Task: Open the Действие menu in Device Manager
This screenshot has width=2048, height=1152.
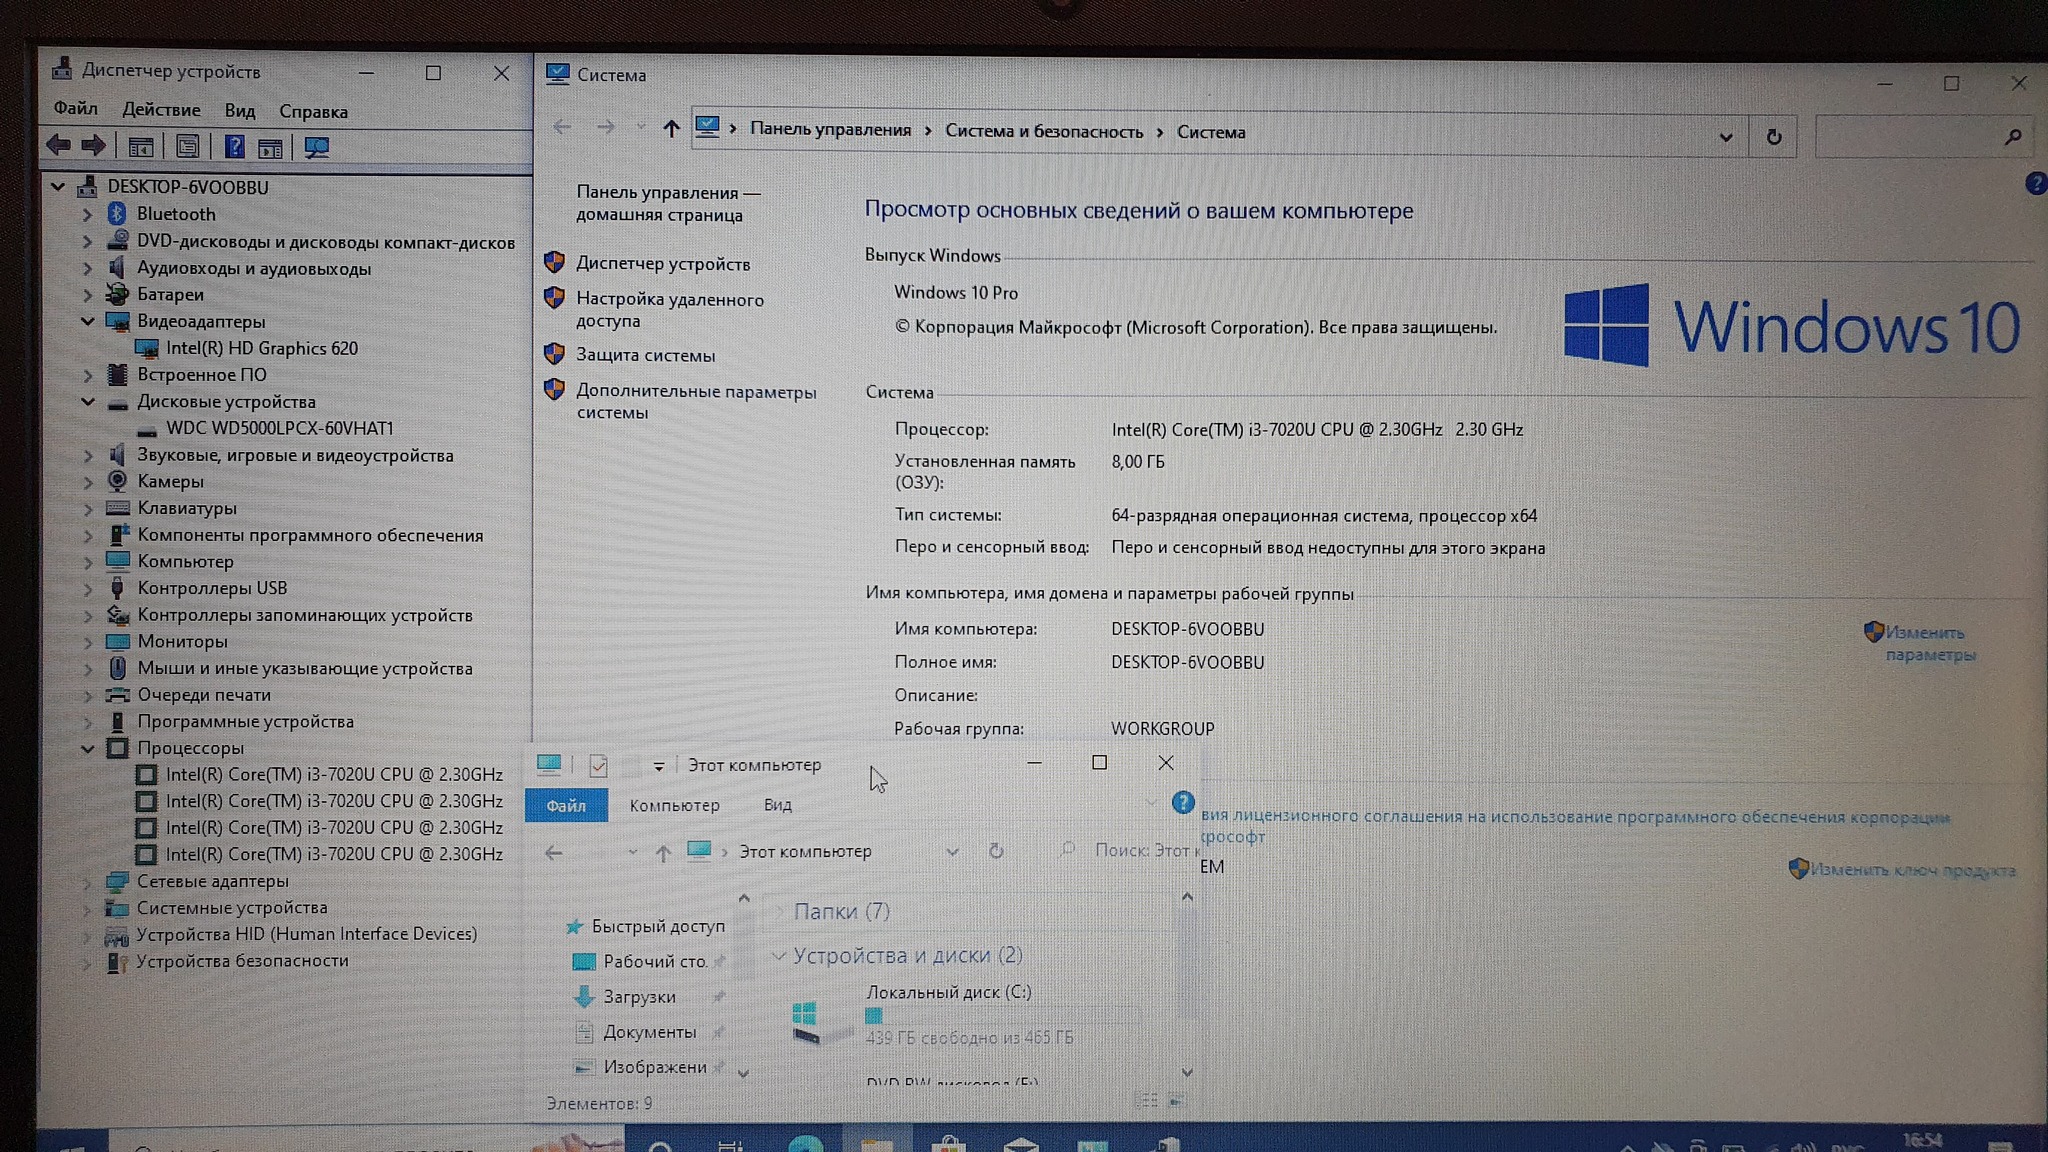Action: coord(161,110)
